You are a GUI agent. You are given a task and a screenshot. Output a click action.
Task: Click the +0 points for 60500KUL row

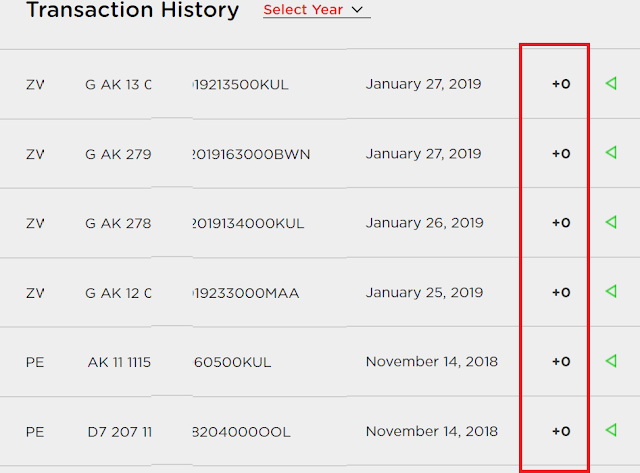click(x=561, y=362)
